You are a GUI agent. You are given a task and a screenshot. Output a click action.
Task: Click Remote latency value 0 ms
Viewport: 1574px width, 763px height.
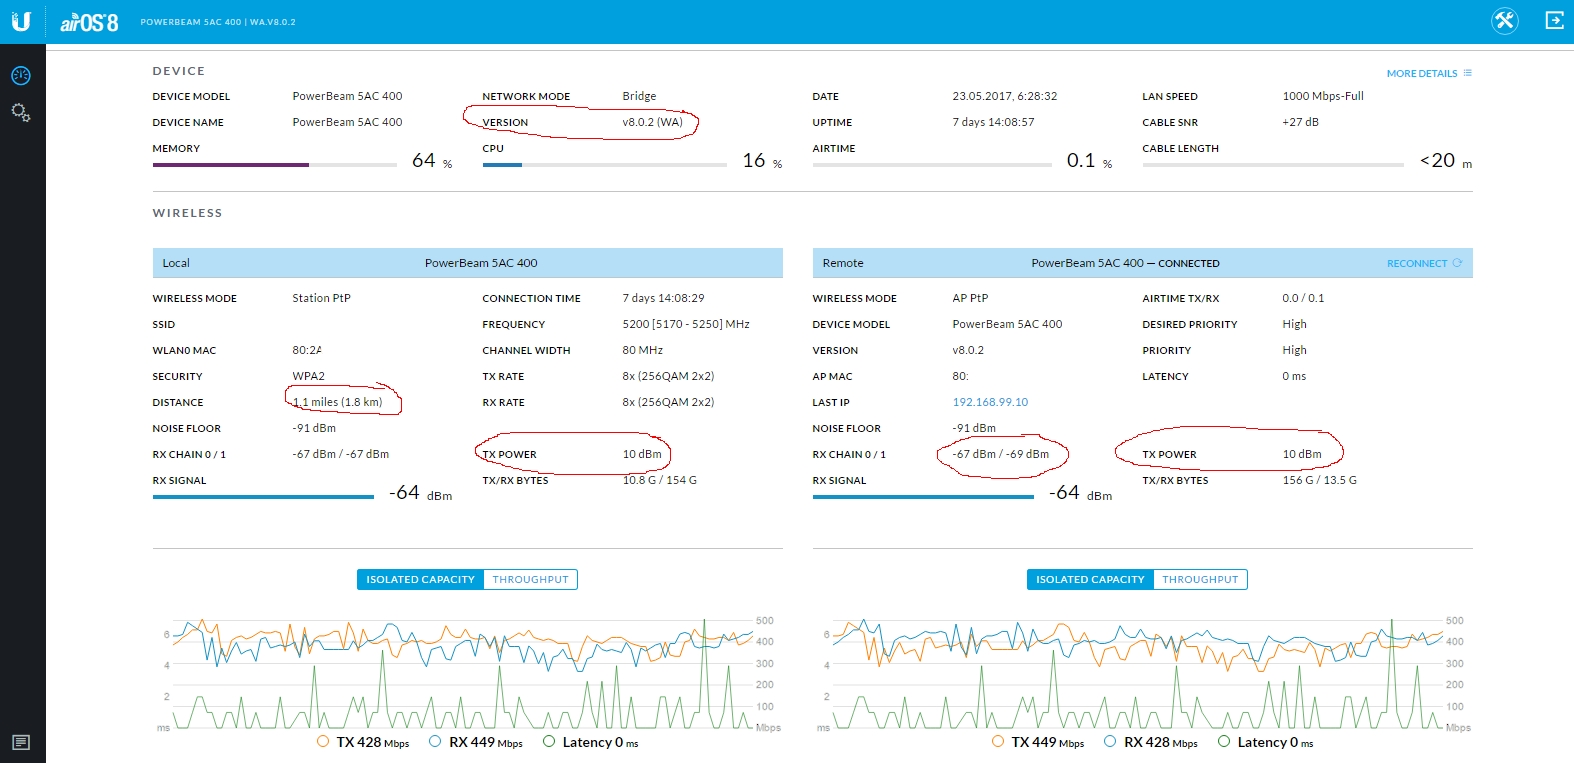[x=1294, y=376]
